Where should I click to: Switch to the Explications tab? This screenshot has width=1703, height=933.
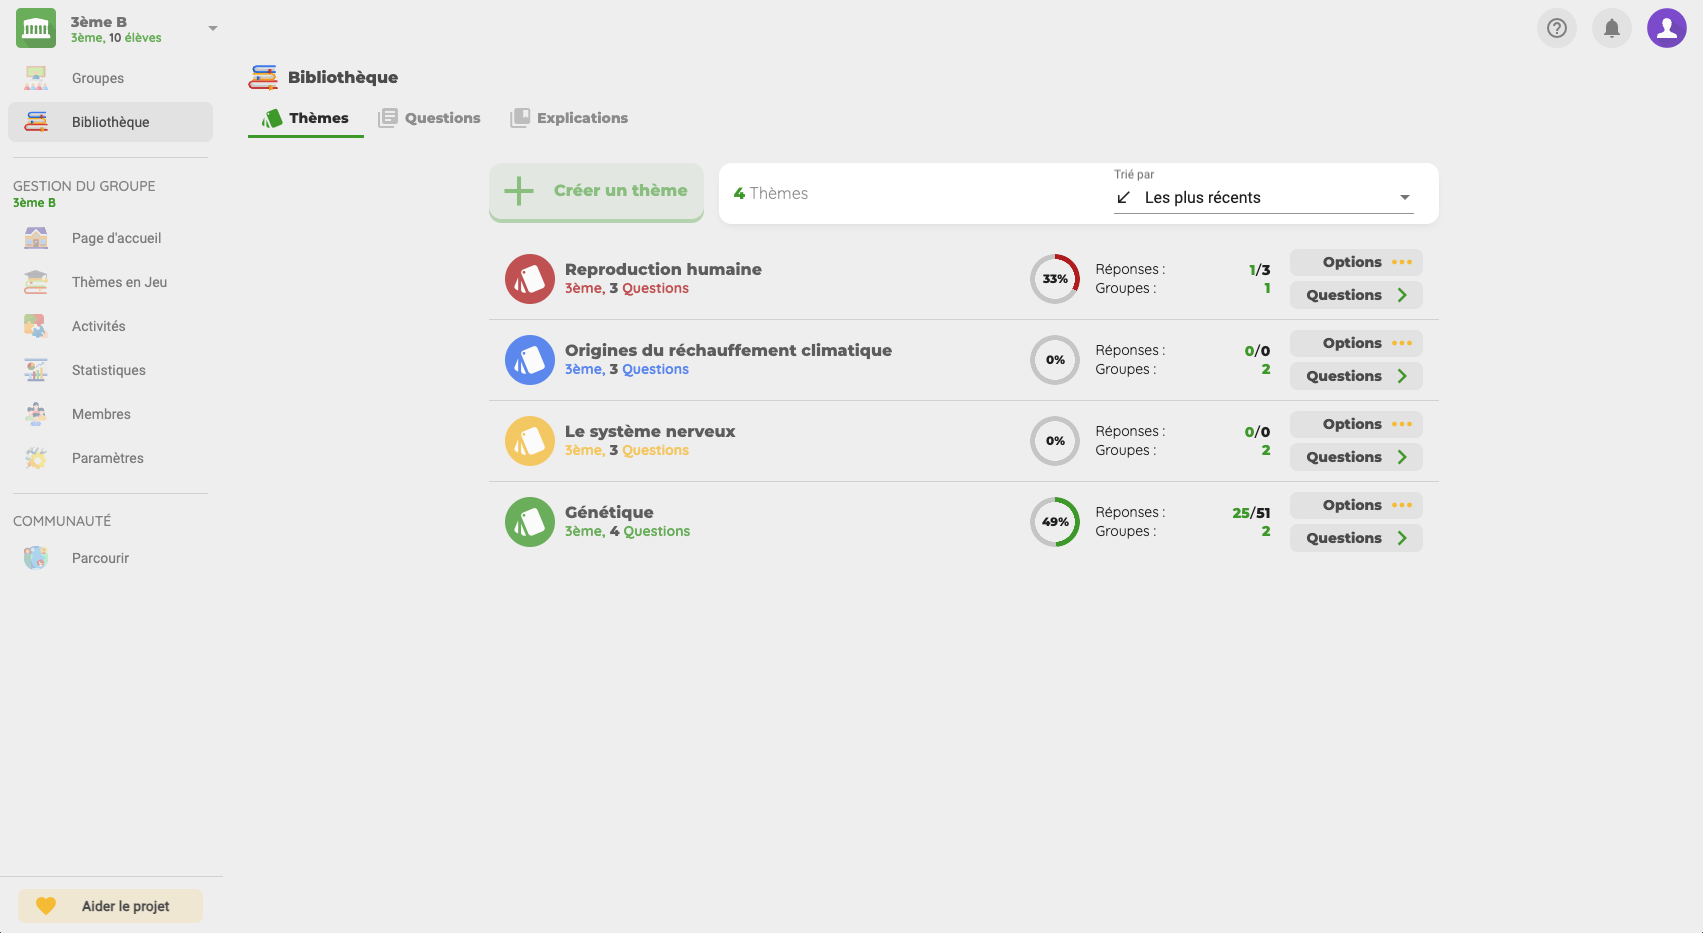click(569, 118)
